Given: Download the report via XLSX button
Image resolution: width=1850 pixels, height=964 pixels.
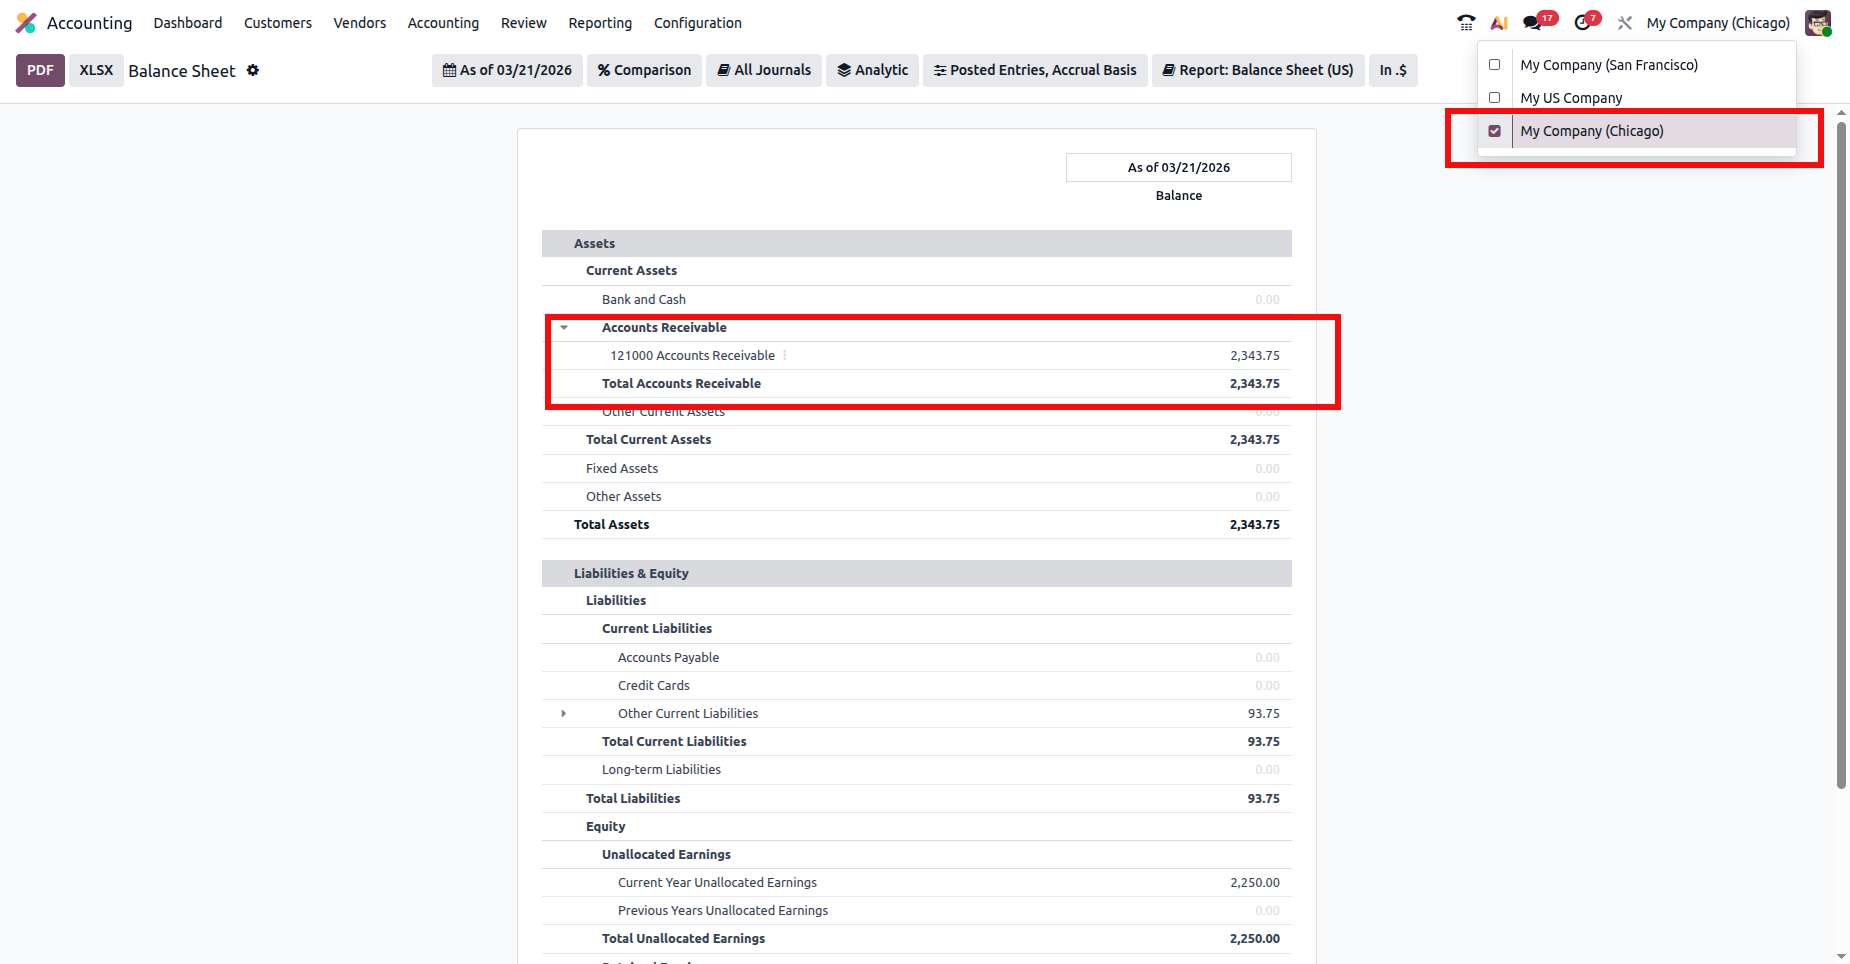Looking at the screenshot, I should (96, 70).
